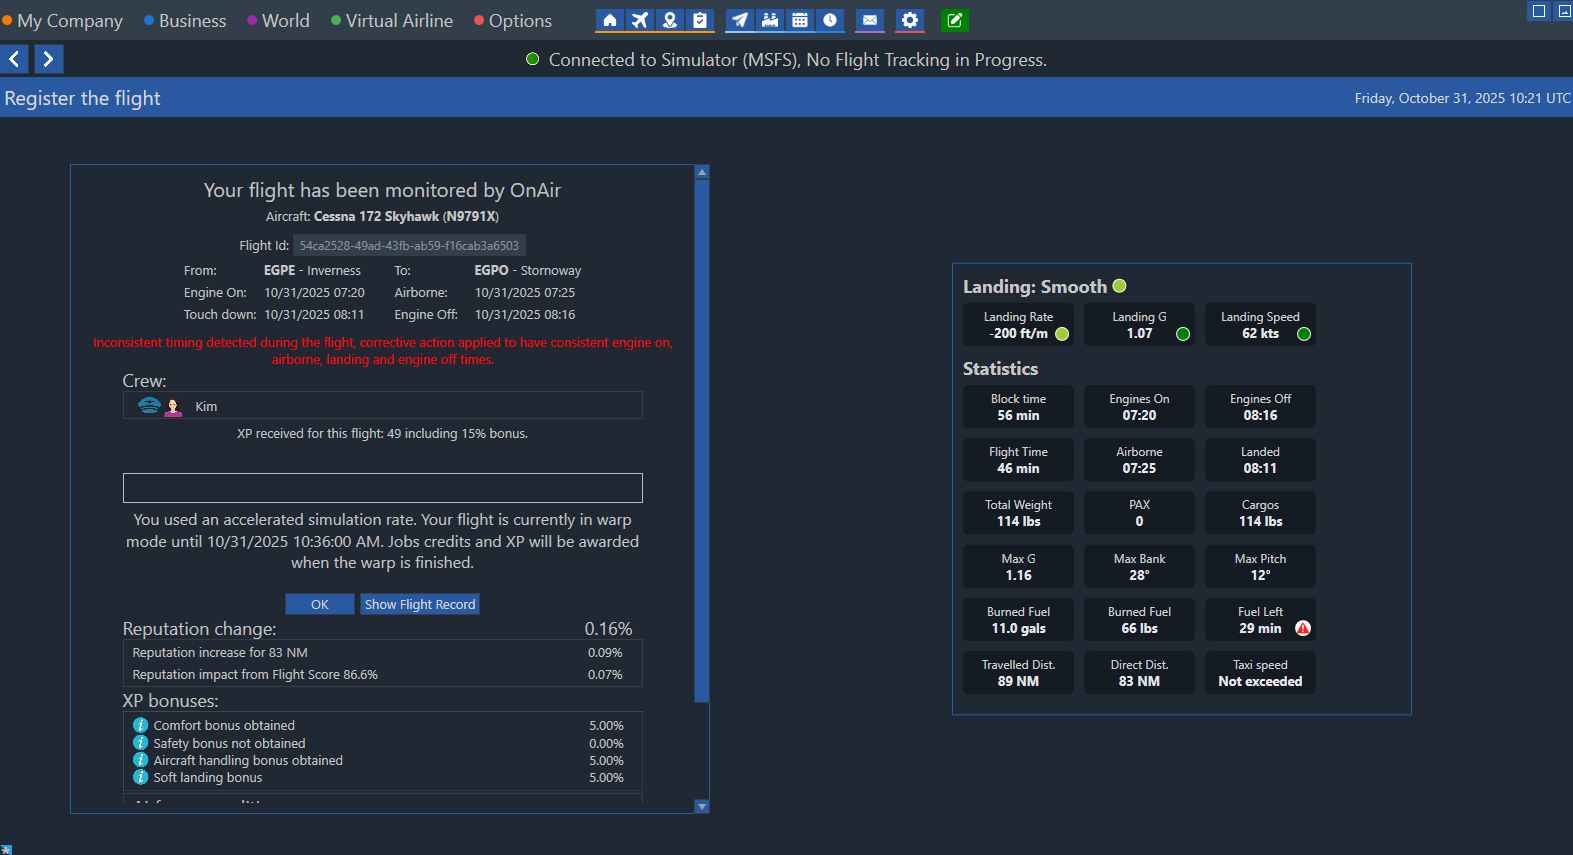
Task: Open the calendar schedule icon
Action: click(800, 20)
